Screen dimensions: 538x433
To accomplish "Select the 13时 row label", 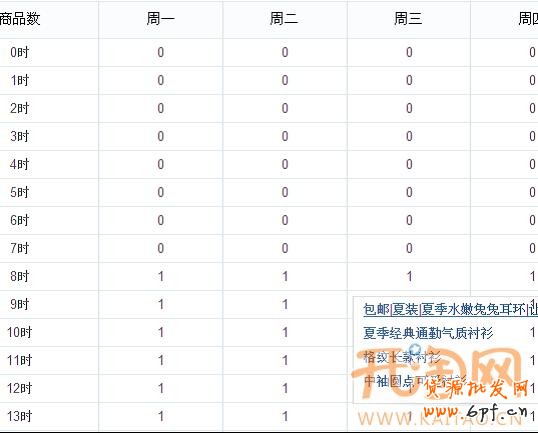I will coord(20,416).
